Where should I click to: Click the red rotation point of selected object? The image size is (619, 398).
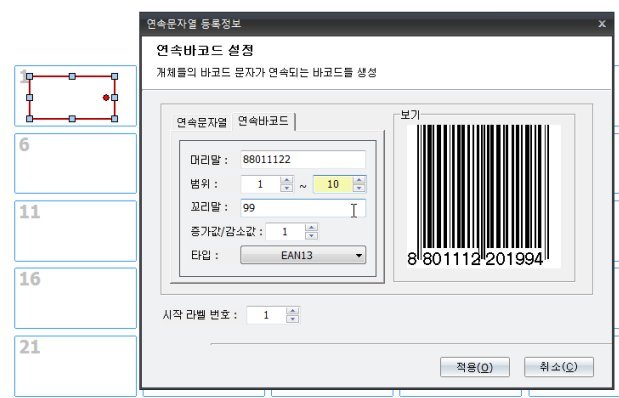106,98
